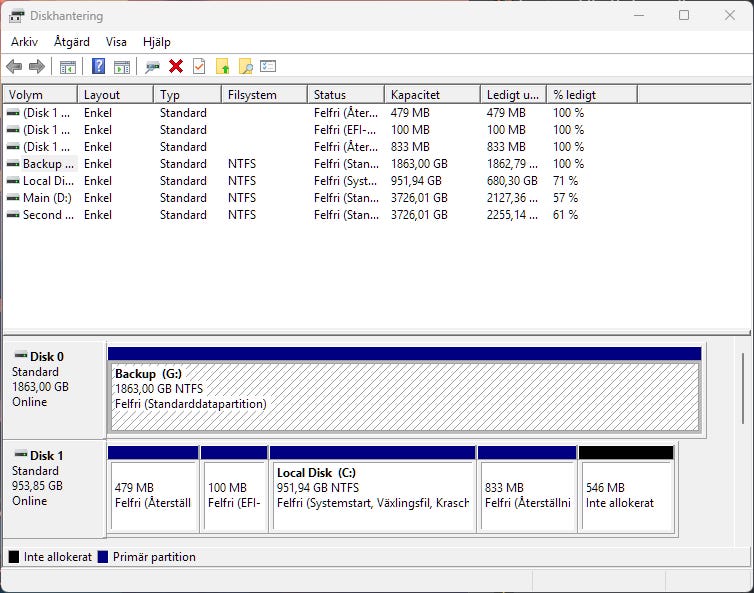The image size is (754, 593).
Task: Open Help via the blue question mark icon
Action: [x=99, y=67]
